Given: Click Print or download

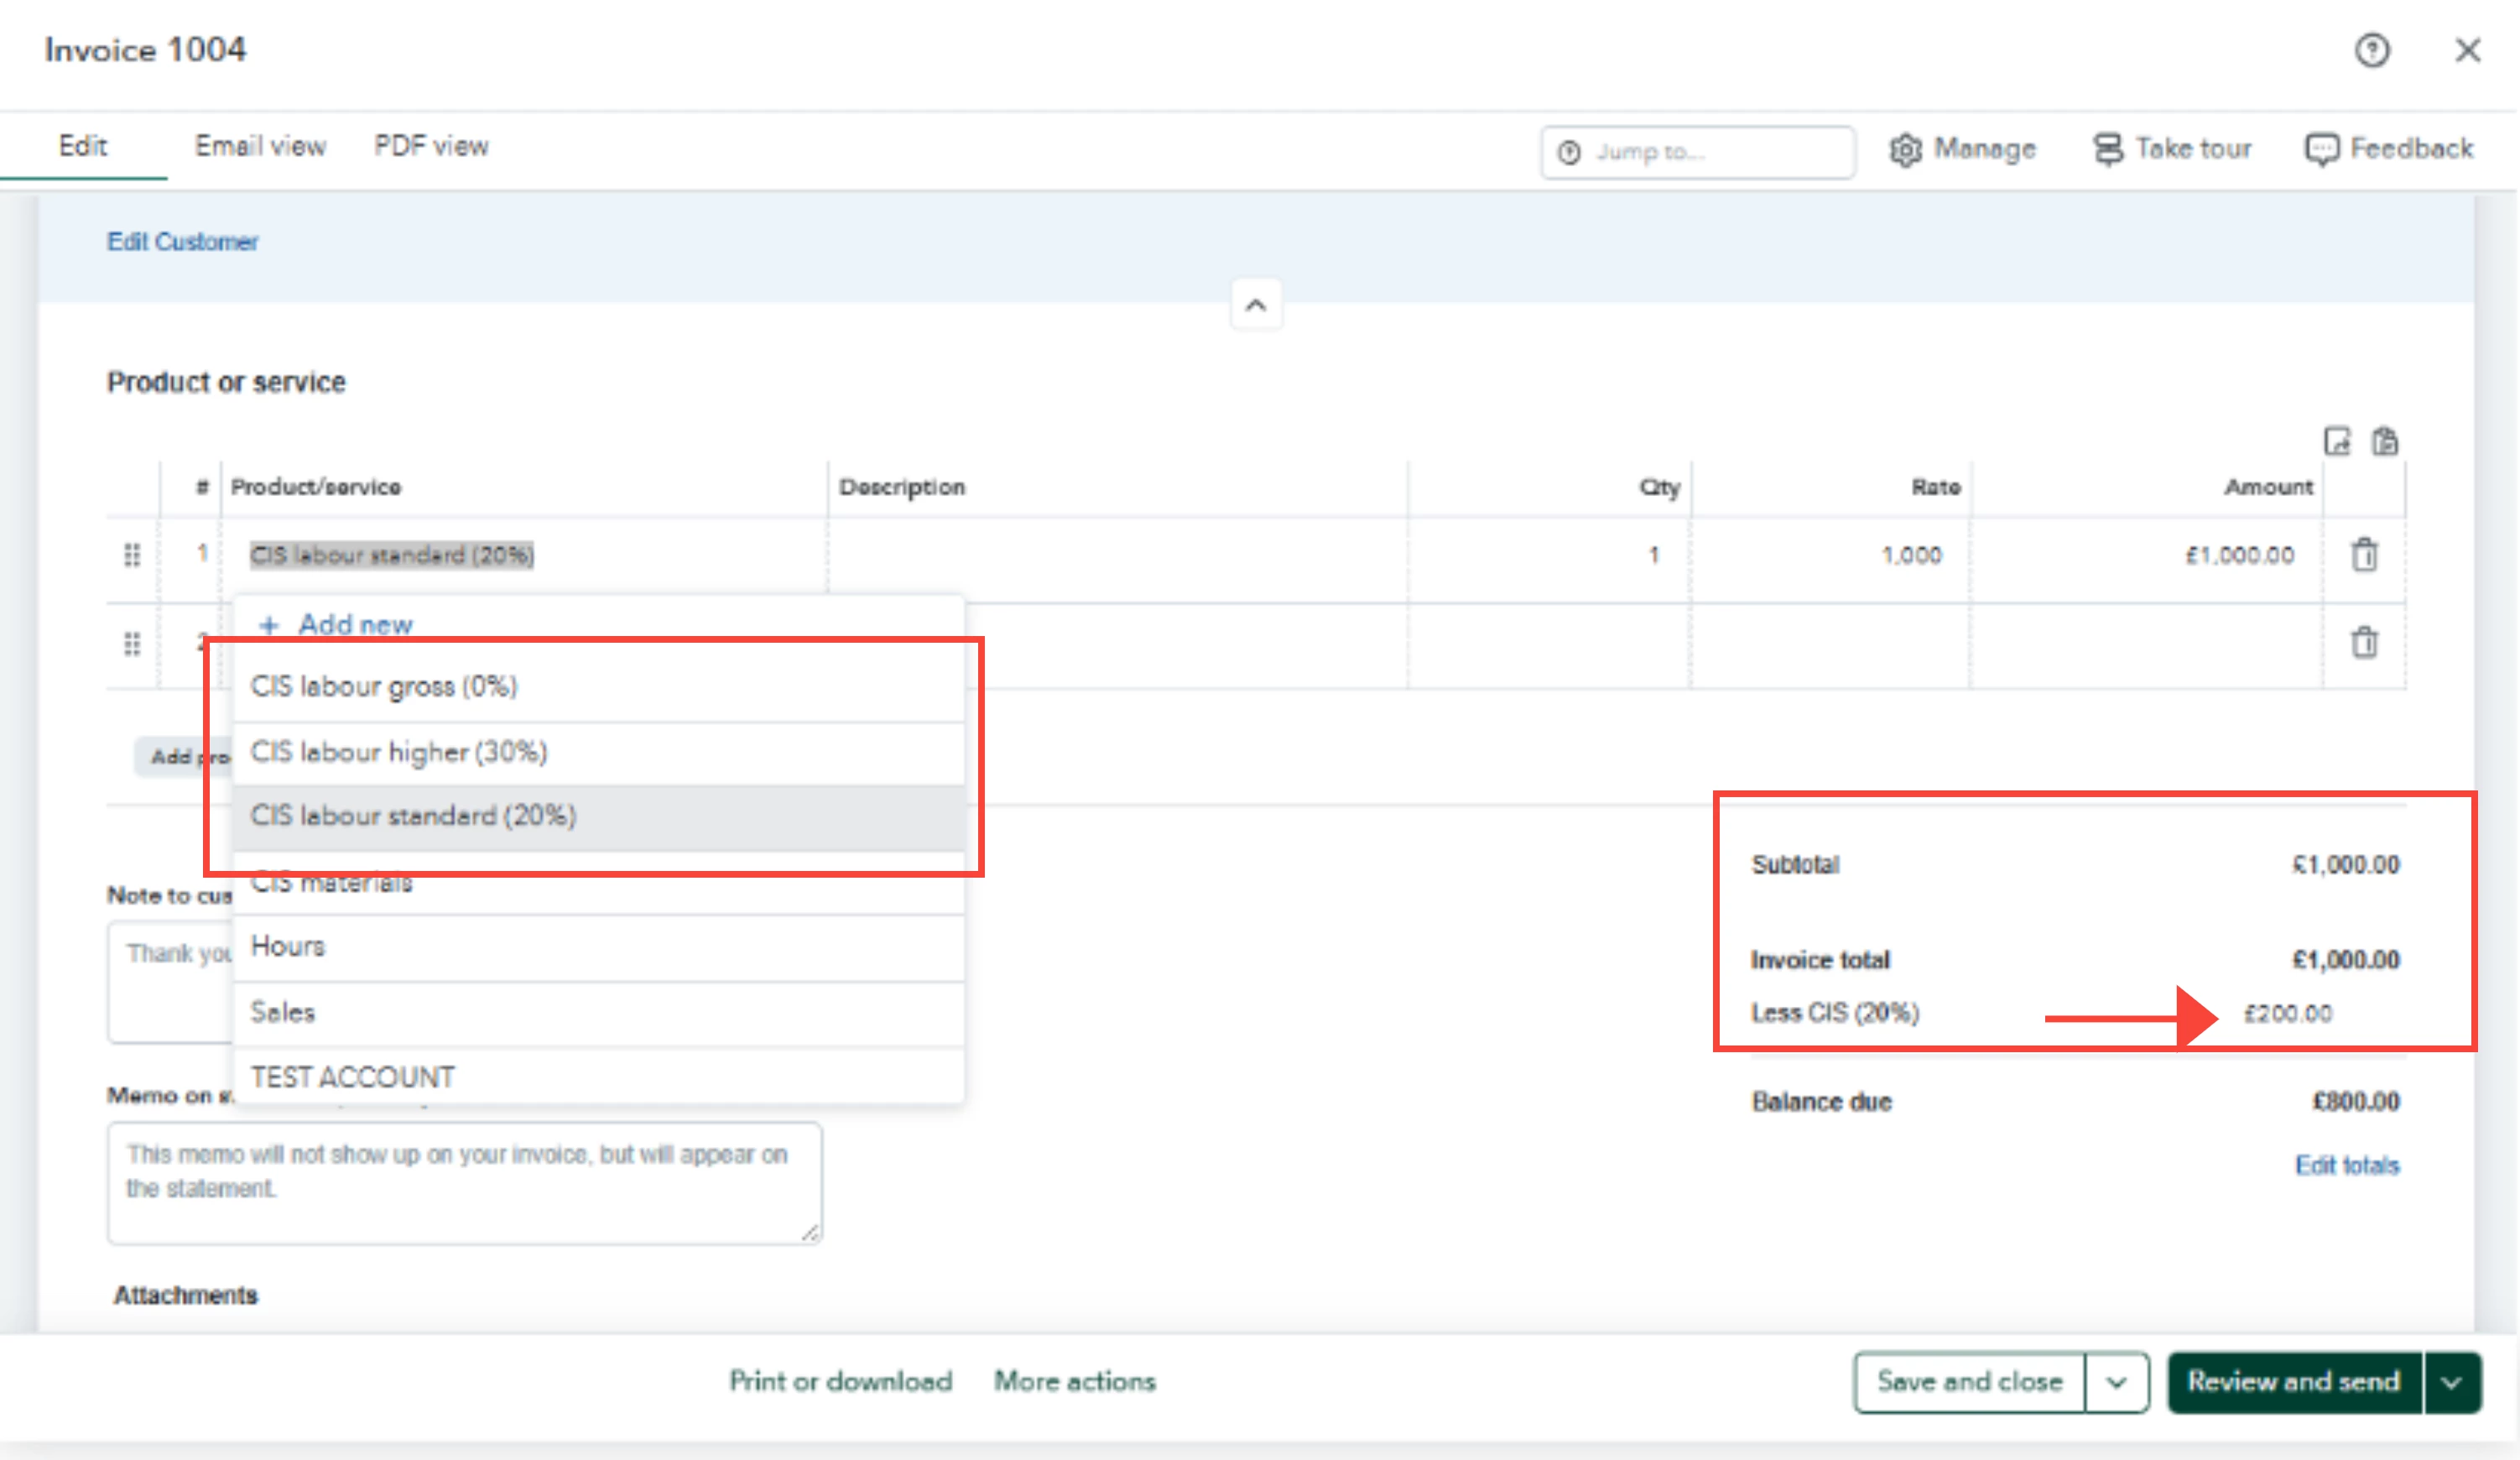Looking at the screenshot, I should [840, 1382].
